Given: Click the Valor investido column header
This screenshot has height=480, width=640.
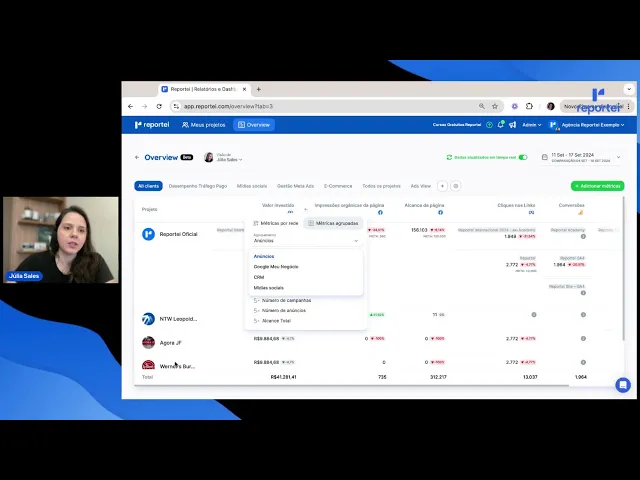Looking at the screenshot, I should (278, 205).
